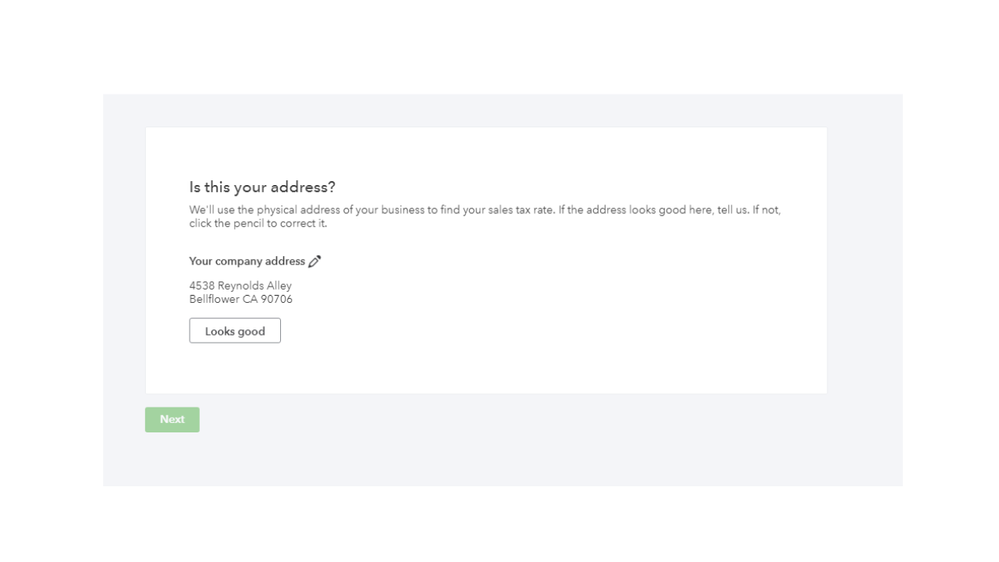
Task: Select the 'Is this your address?' heading
Action: [x=262, y=187]
